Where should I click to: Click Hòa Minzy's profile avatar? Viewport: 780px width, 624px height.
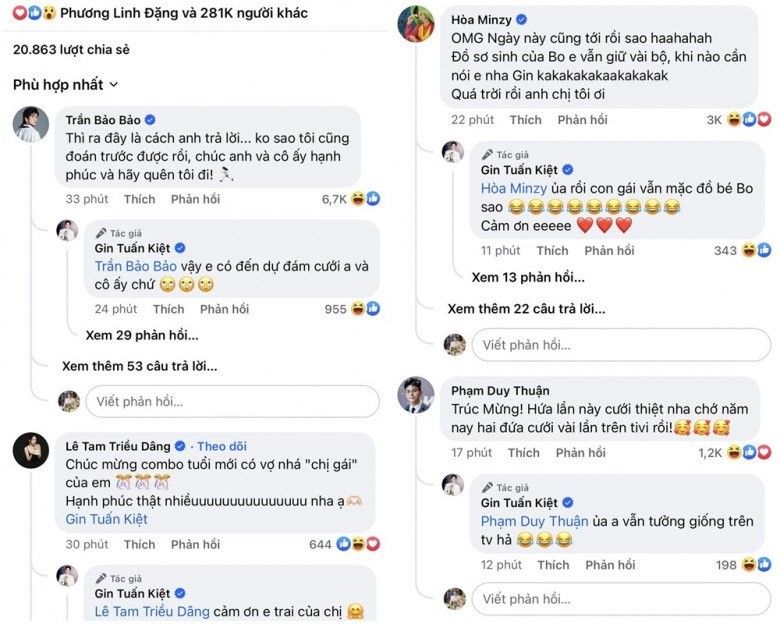tap(416, 24)
